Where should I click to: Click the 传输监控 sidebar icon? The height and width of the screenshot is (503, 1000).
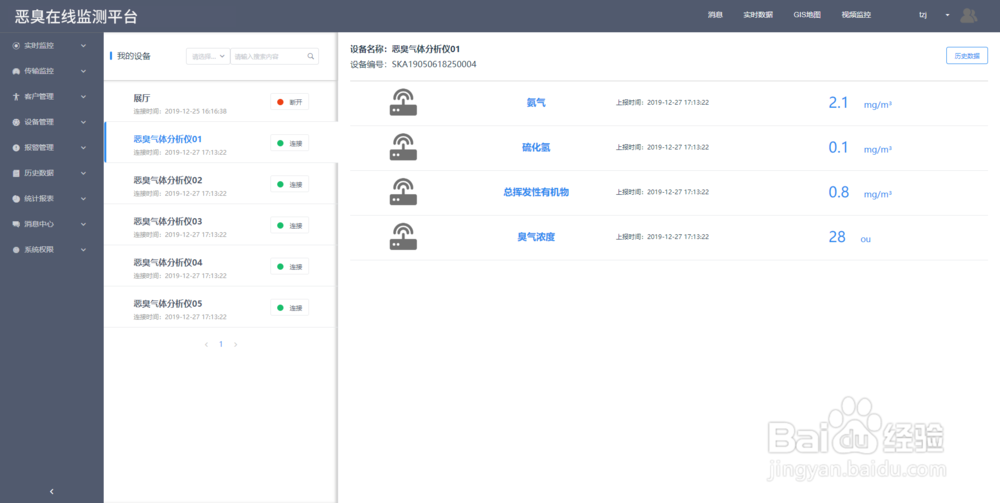point(17,71)
